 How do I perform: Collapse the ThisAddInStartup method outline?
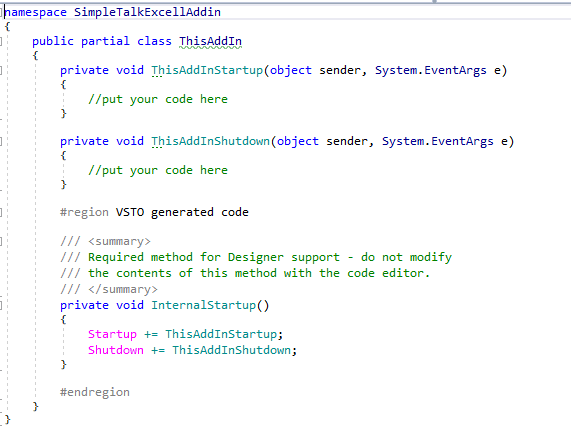1,70
